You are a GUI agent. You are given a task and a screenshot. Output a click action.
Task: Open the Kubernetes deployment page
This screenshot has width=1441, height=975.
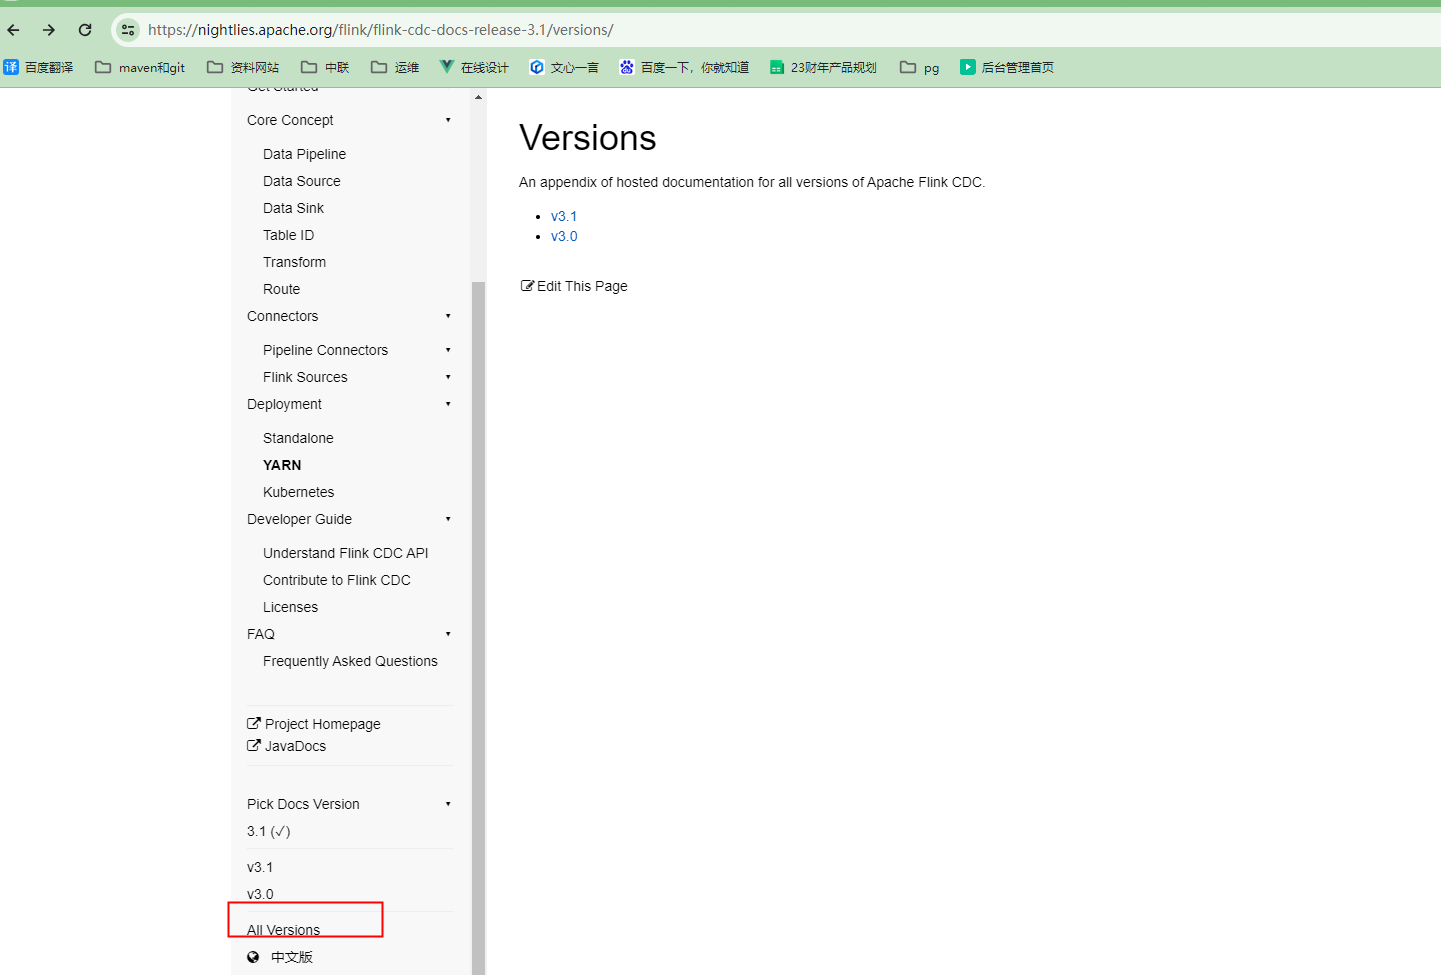coord(298,492)
